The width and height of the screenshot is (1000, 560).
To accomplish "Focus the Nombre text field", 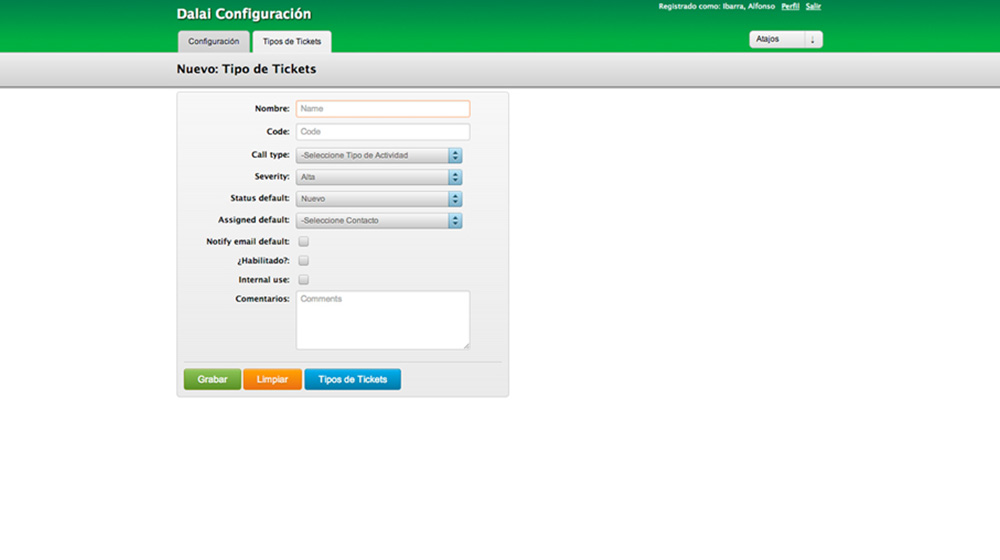I will [x=382, y=109].
